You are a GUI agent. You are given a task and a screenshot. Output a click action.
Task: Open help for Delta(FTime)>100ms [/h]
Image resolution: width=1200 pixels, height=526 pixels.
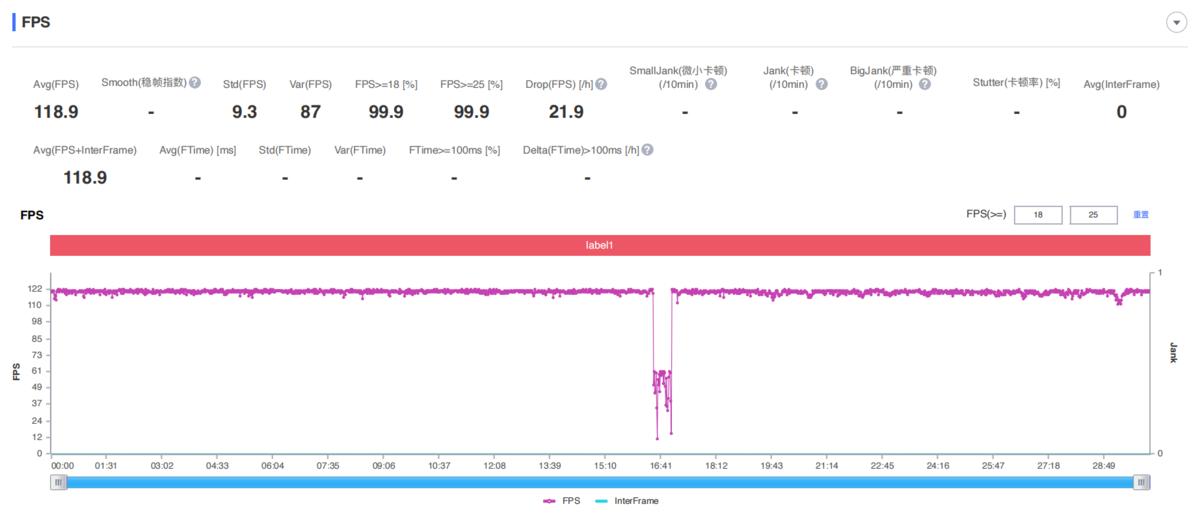tap(647, 150)
